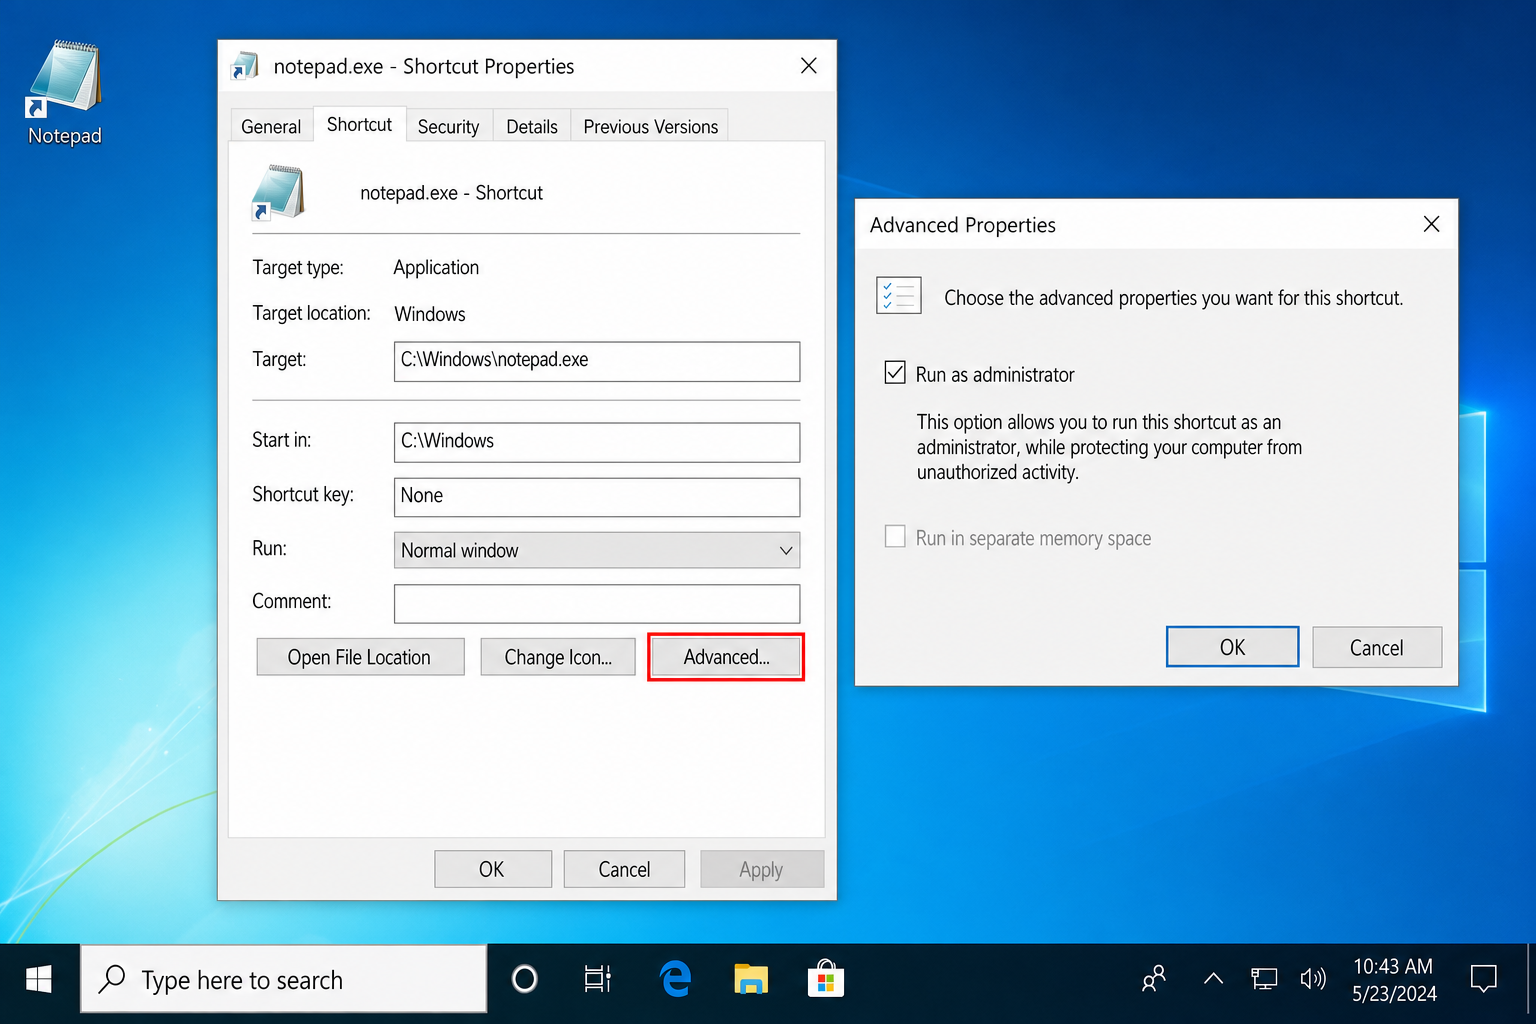Open File Explorer from taskbar
The height and width of the screenshot is (1024, 1536).
point(751,979)
